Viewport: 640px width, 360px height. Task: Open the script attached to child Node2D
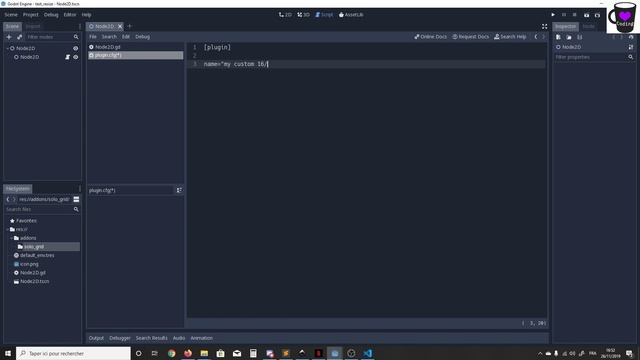(x=67, y=57)
